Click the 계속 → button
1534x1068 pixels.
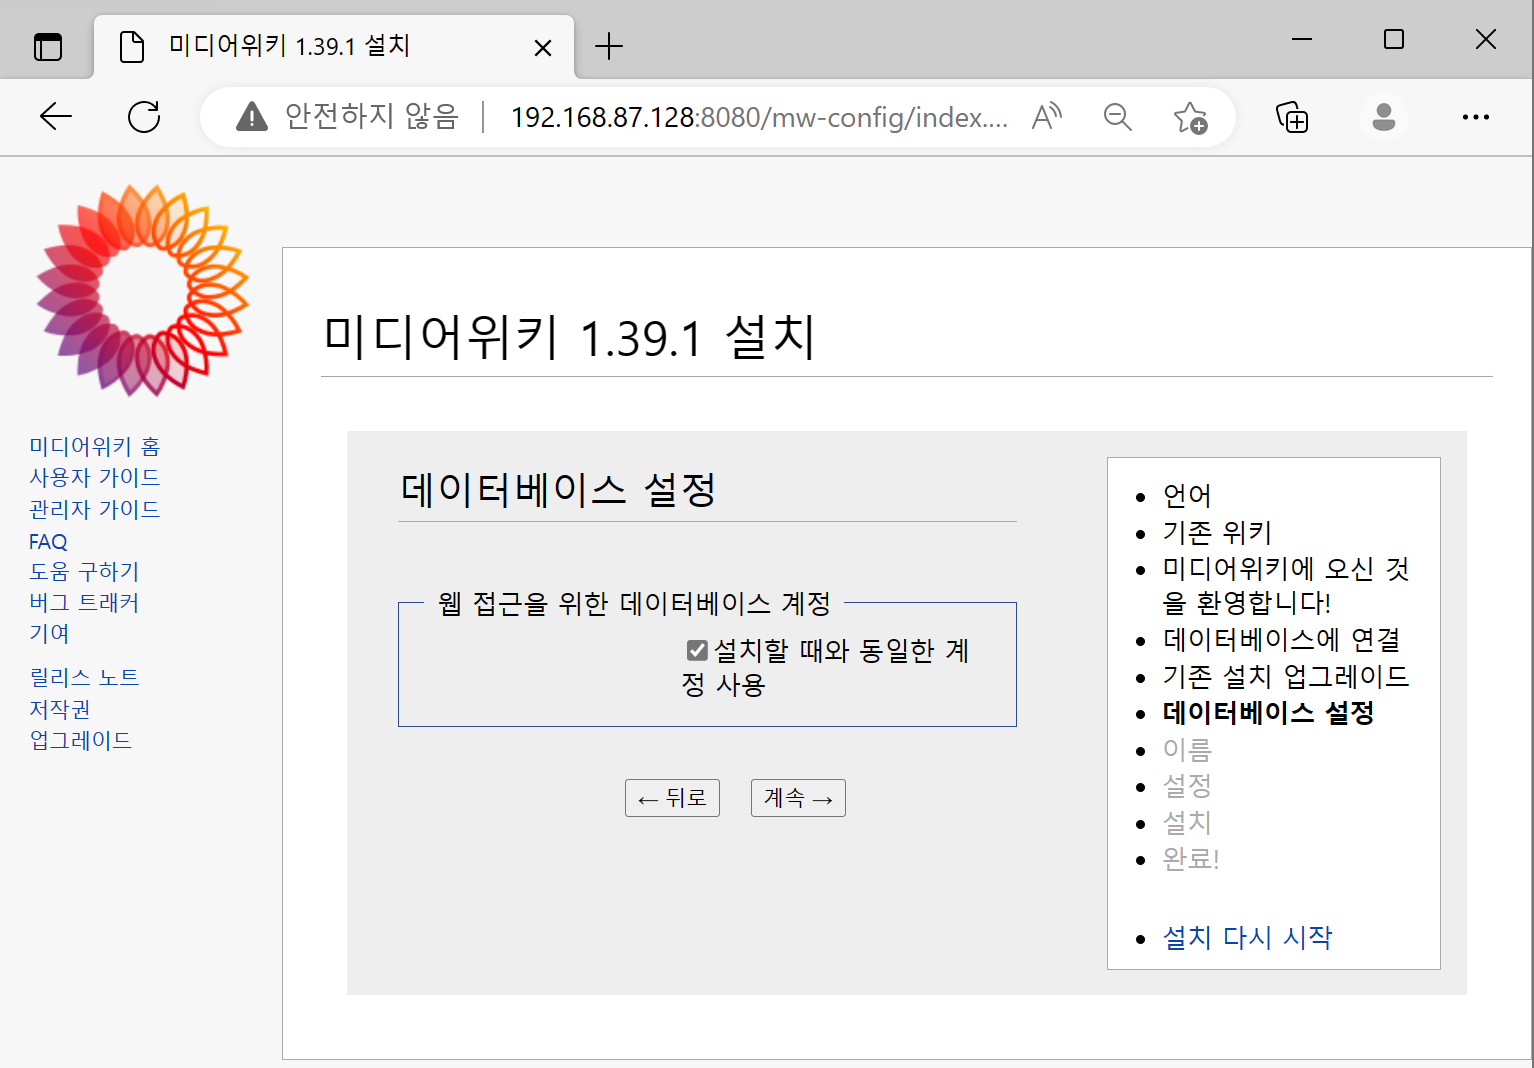click(798, 798)
